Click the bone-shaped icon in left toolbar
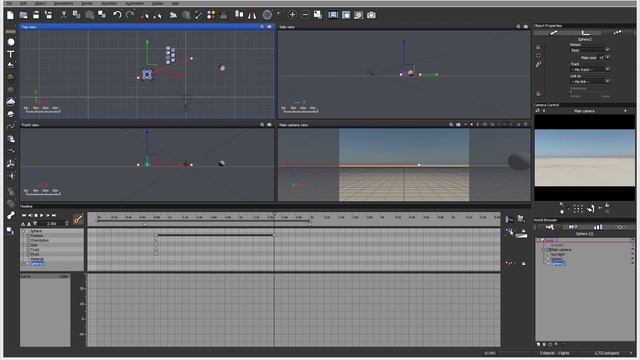The height and width of the screenshot is (360, 640). coord(11,216)
